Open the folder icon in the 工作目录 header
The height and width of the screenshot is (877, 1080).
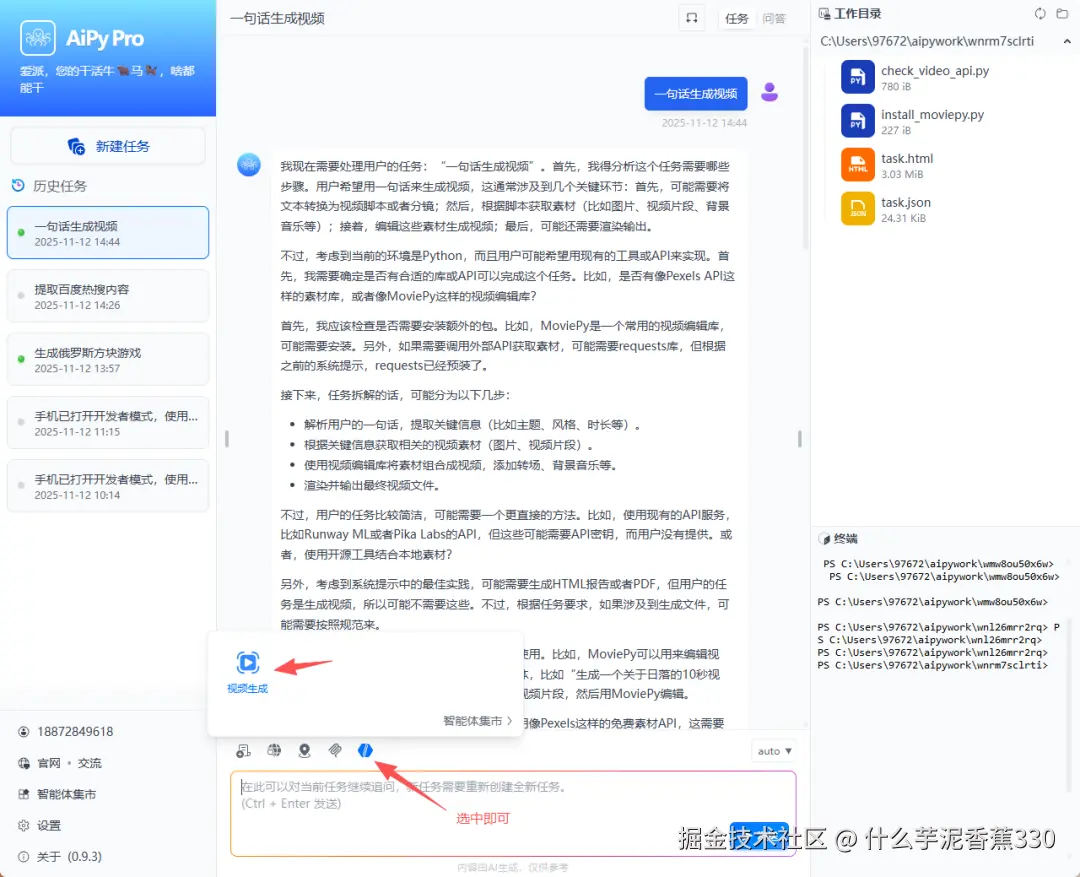pos(1061,13)
